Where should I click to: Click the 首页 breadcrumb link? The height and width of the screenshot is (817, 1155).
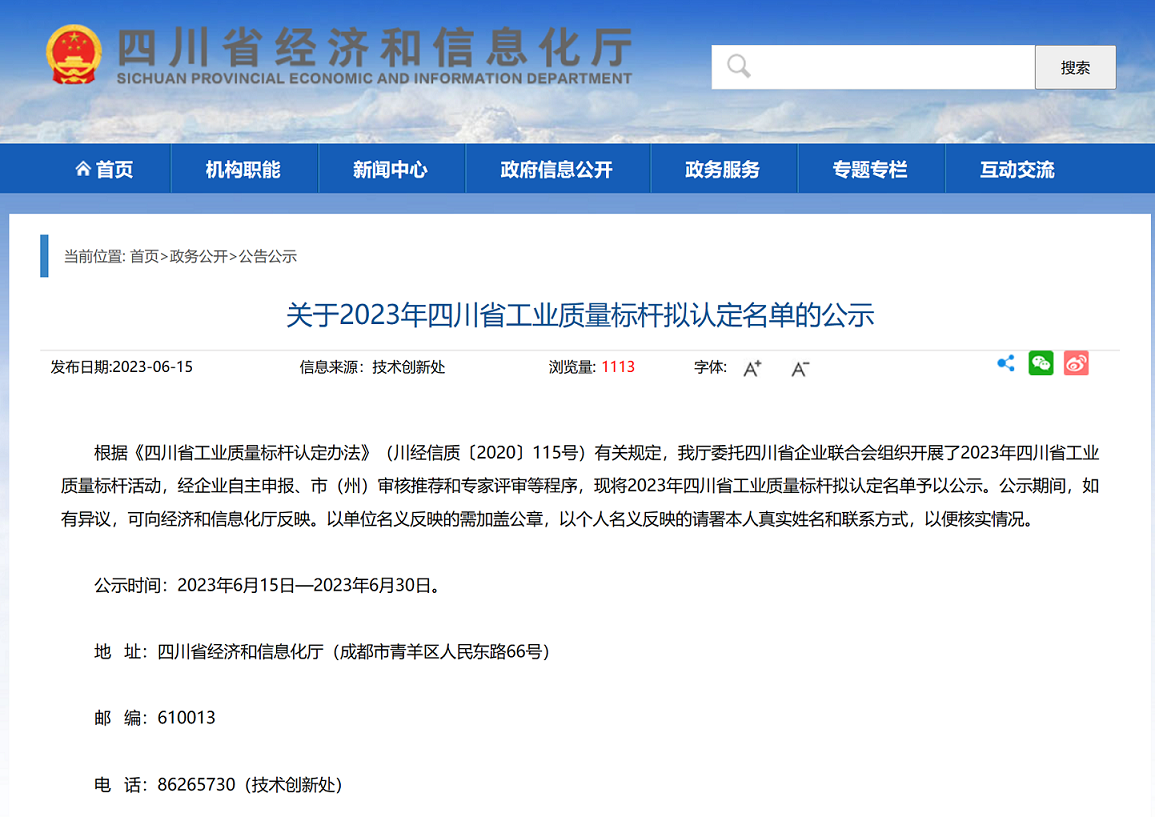[x=144, y=256]
